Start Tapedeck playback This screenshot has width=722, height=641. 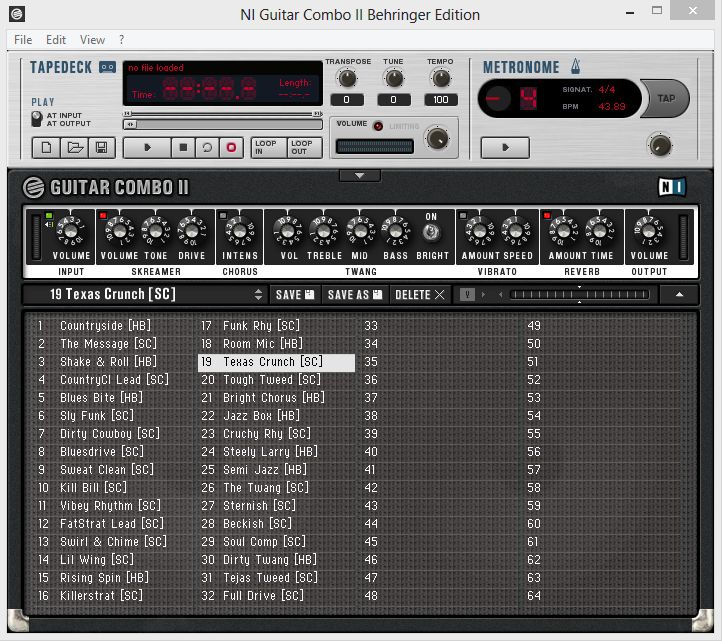147,148
